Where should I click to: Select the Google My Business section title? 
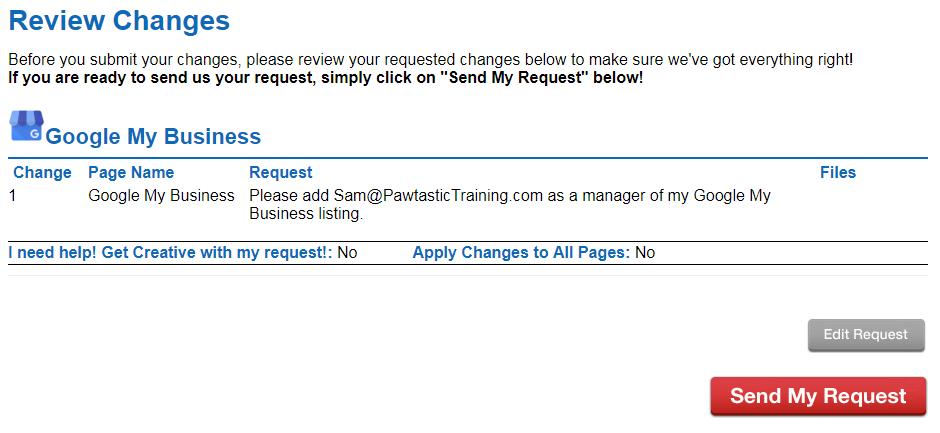[x=153, y=137]
